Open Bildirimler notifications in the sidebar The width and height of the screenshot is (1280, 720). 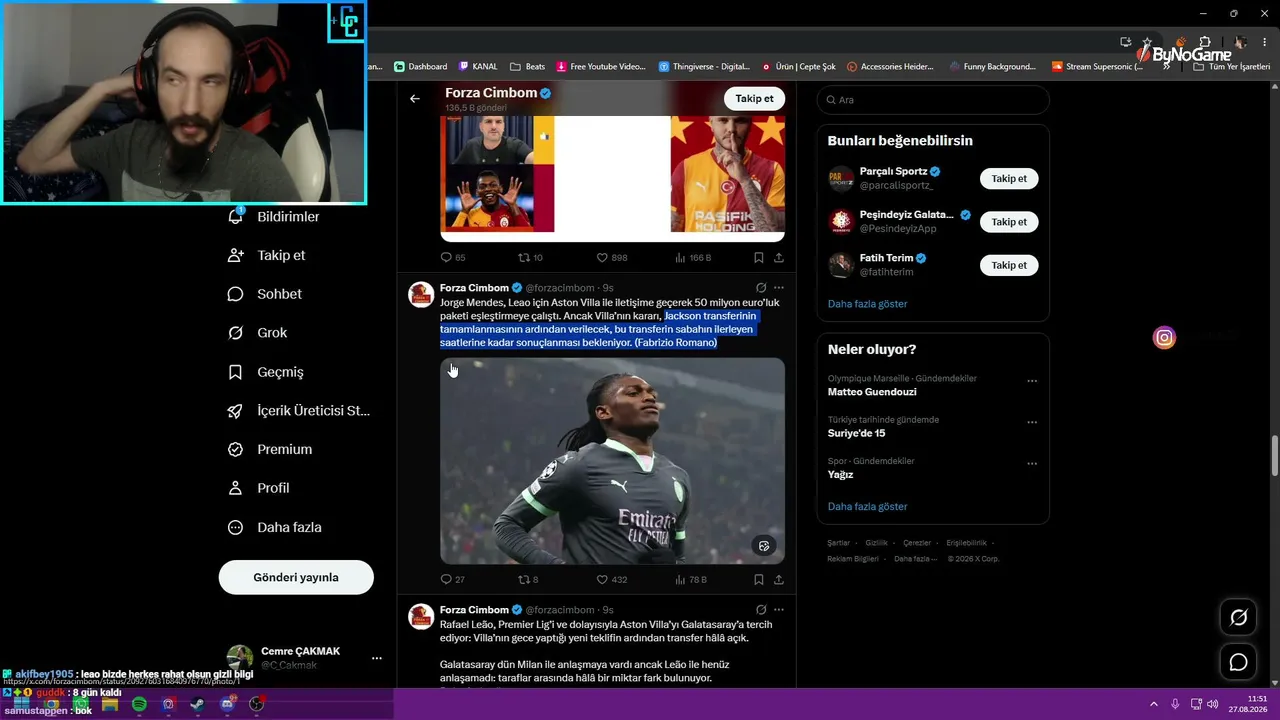pos(274,217)
